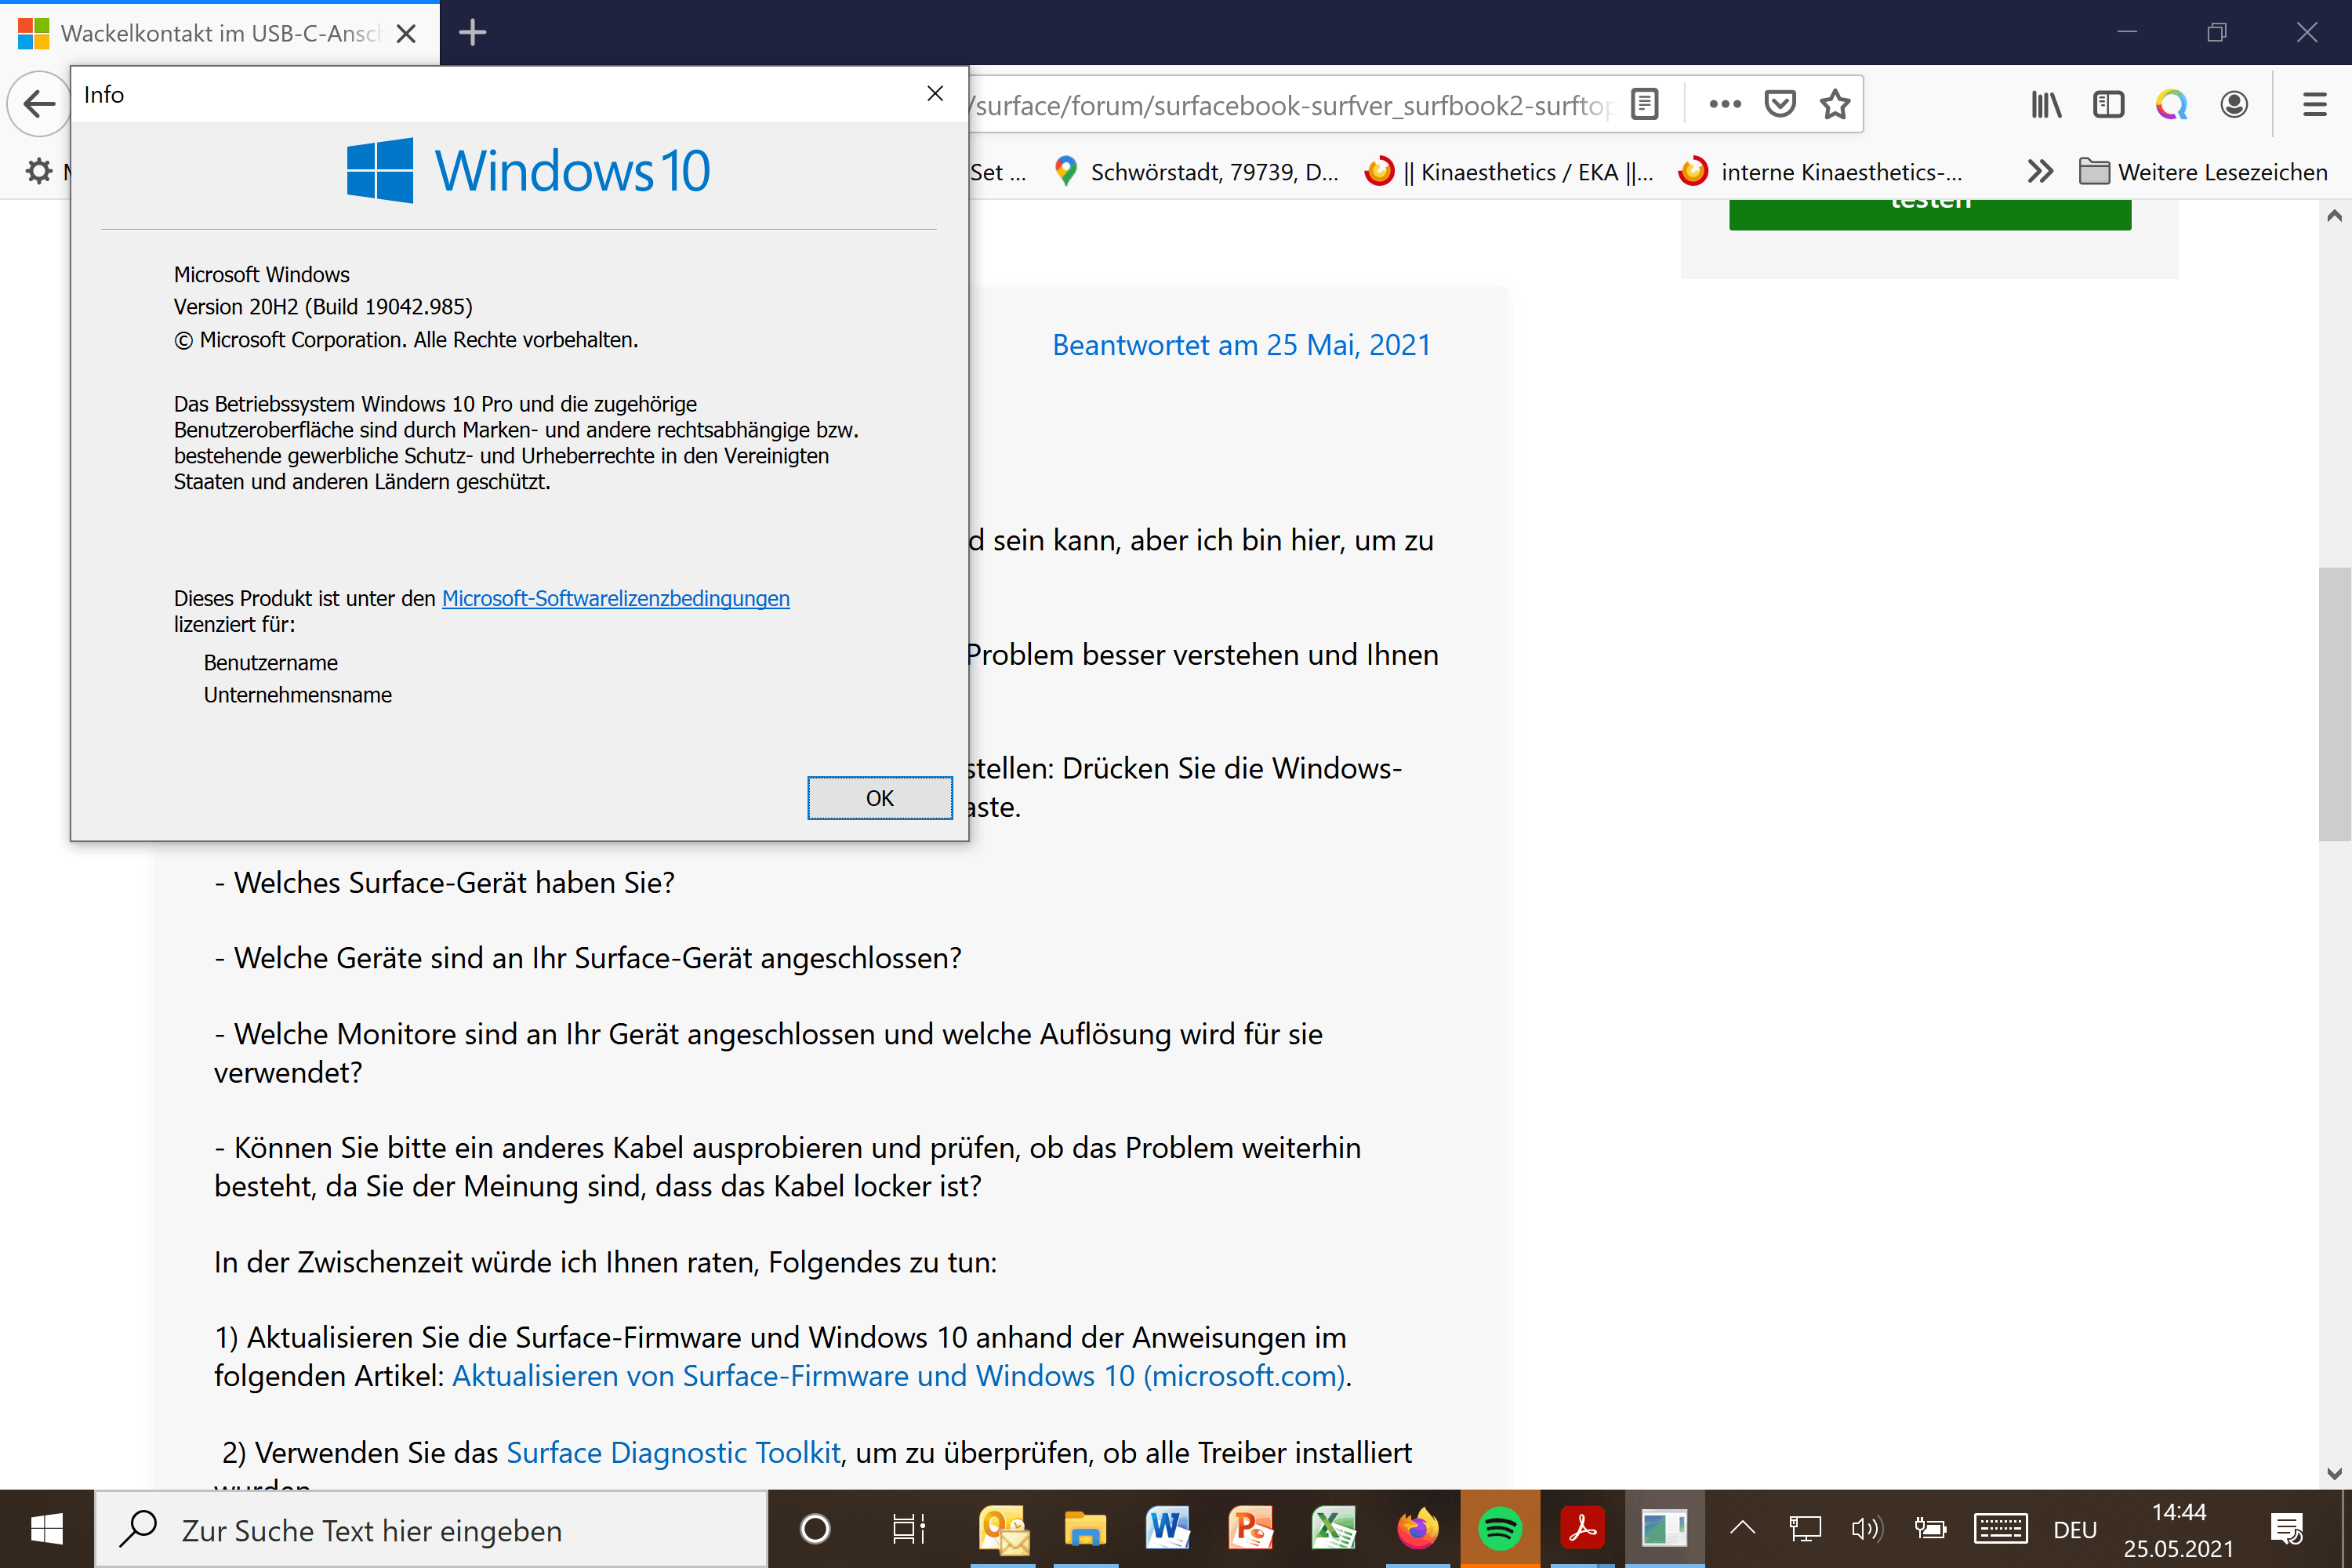
Task: Open Firefox account avatar icon
Action: 2233,104
